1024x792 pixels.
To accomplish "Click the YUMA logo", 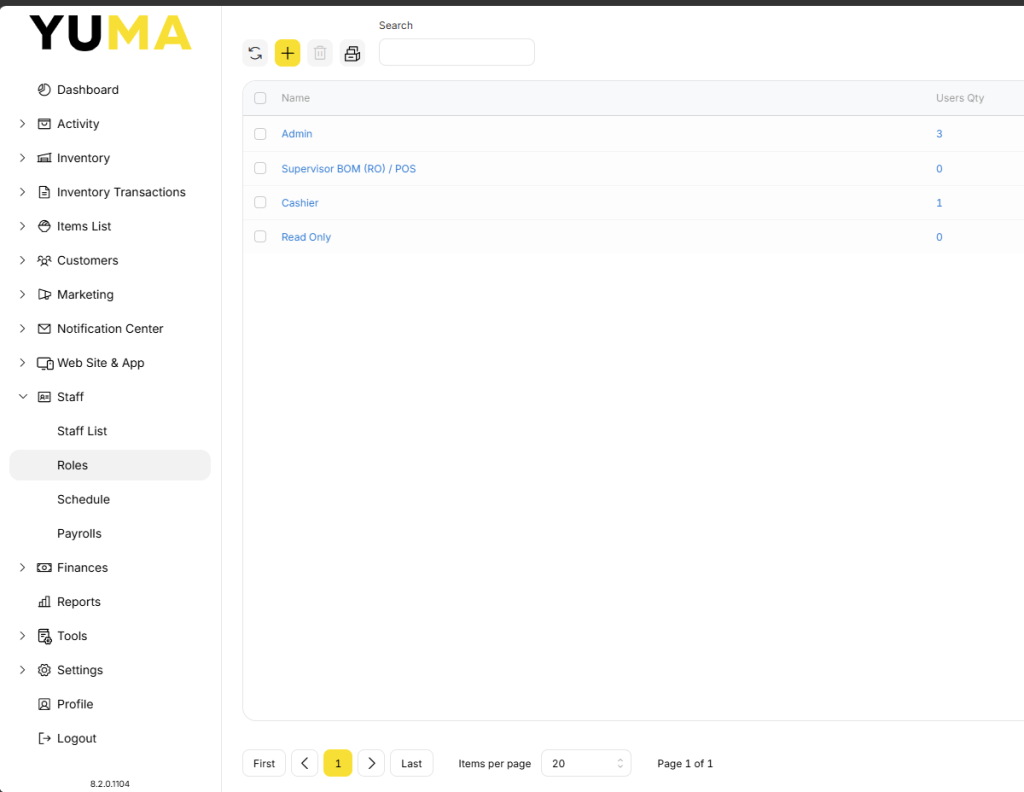I will tap(110, 33).
